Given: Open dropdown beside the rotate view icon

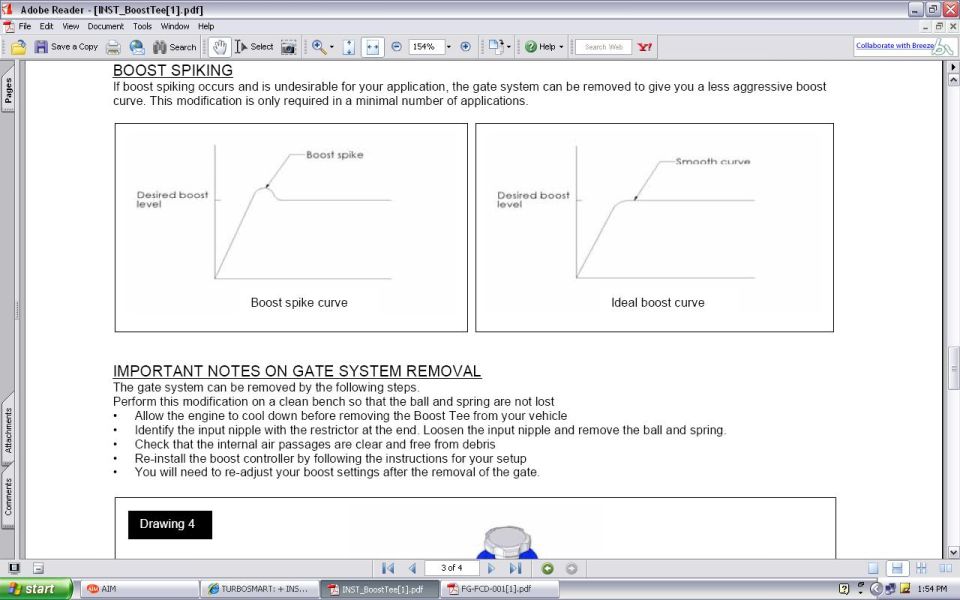Looking at the screenshot, I should tap(508, 47).
